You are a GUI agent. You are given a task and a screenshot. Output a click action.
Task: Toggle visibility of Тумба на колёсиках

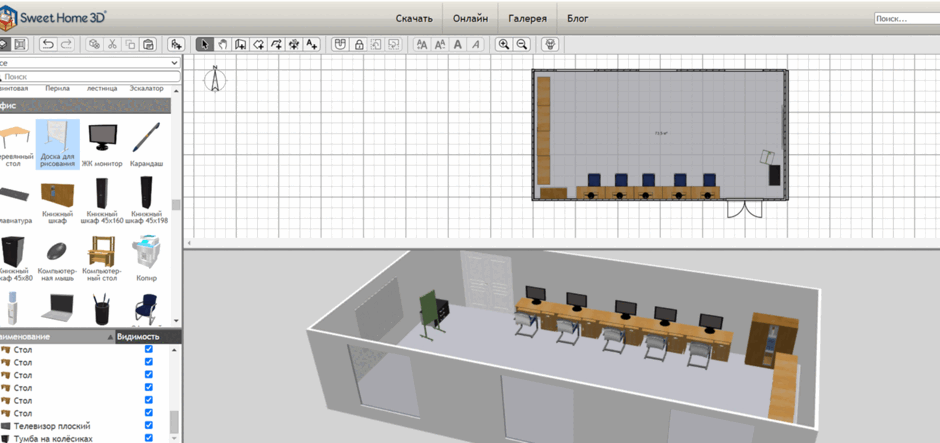(x=149, y=438)
